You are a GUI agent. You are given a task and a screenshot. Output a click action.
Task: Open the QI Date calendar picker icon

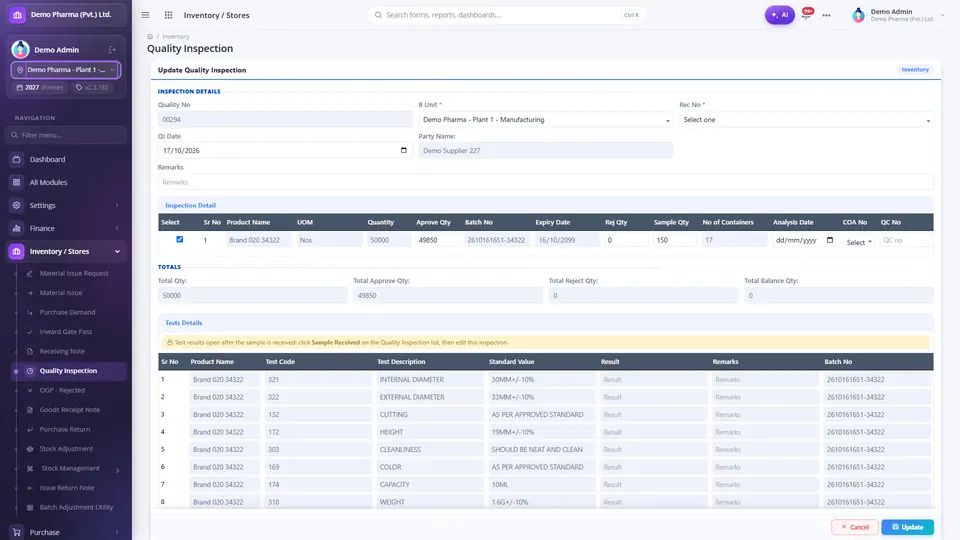pos(403,150)
